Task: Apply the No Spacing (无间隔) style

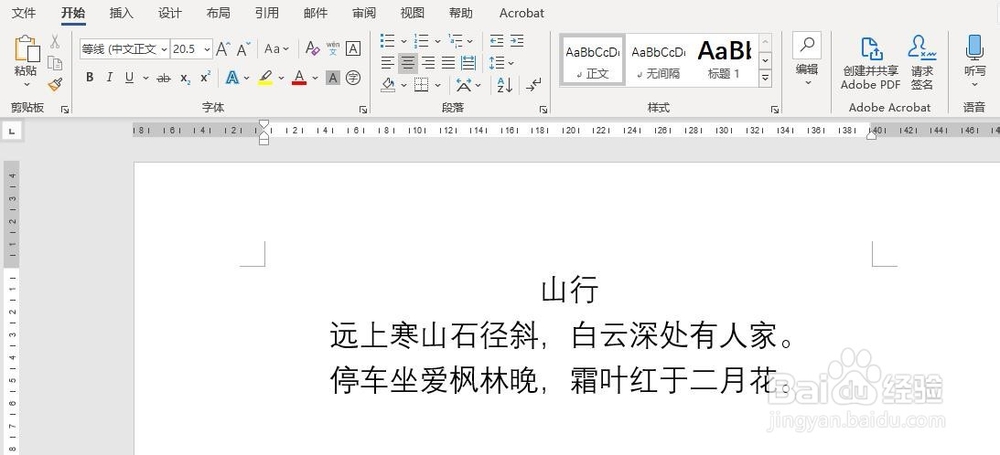Action: tap(658, 60)
